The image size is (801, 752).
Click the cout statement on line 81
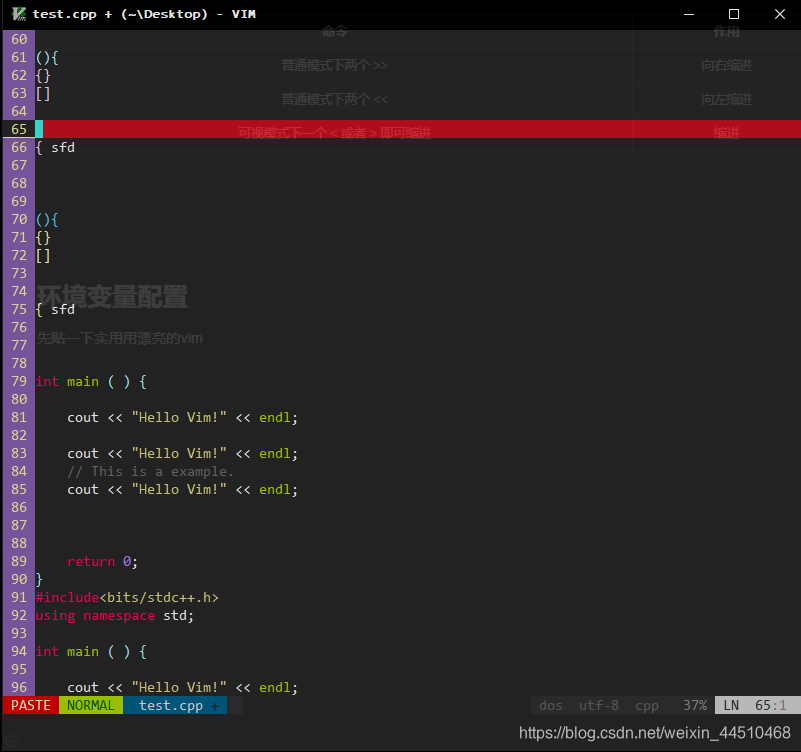(182, 417)
